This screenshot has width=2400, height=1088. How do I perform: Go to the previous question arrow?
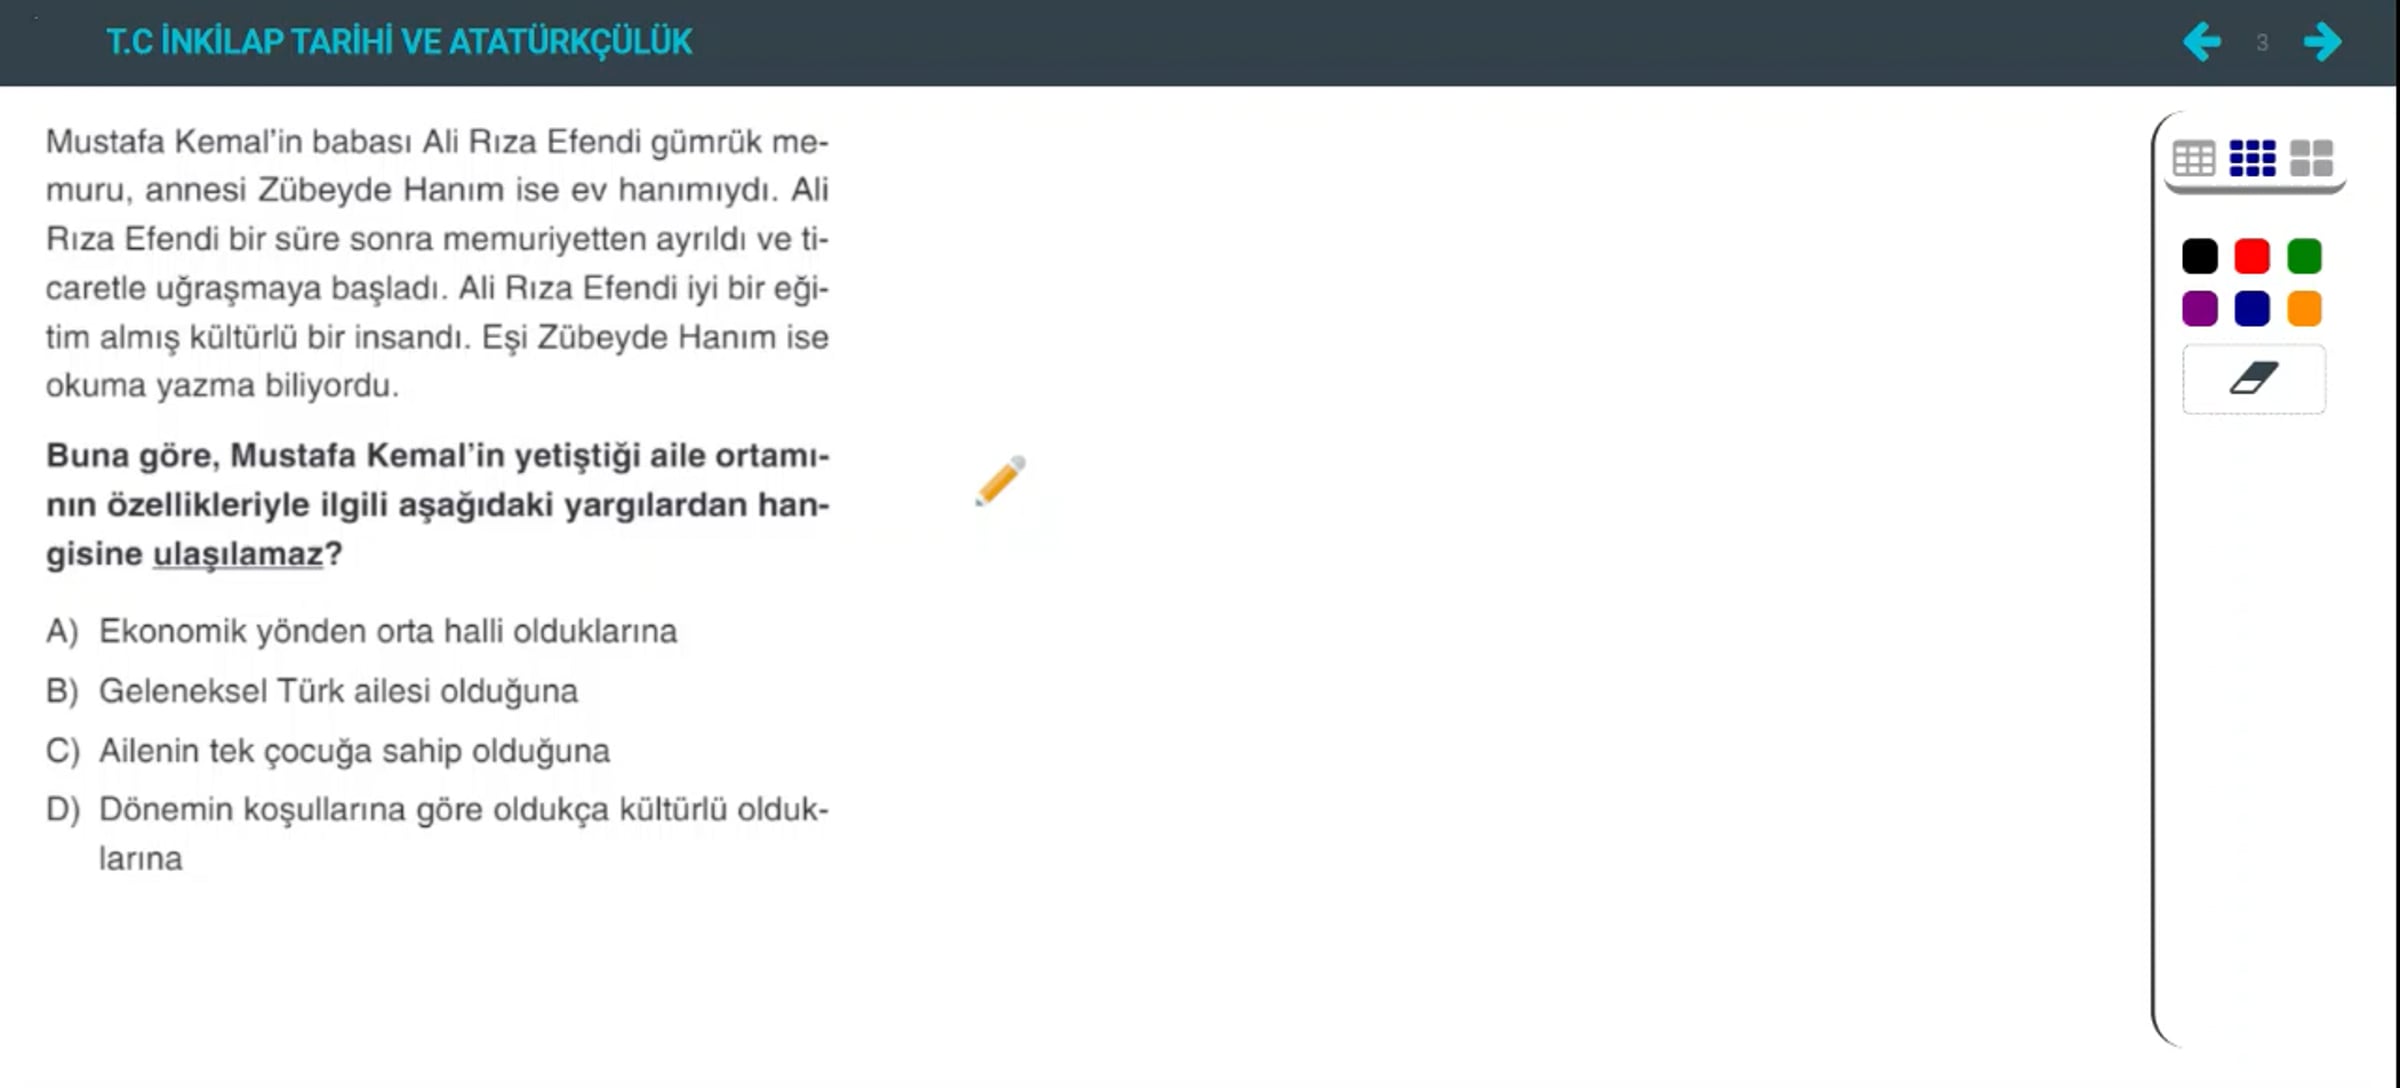(x=2201, y=42)
